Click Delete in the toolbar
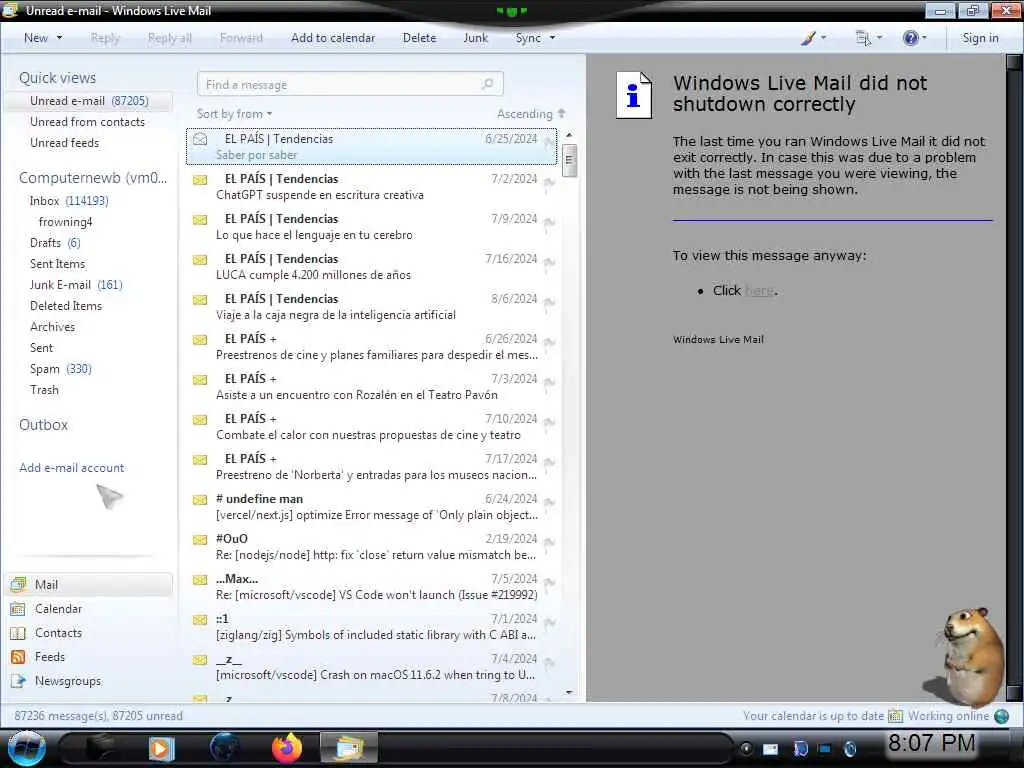 [x=419, y=38]
